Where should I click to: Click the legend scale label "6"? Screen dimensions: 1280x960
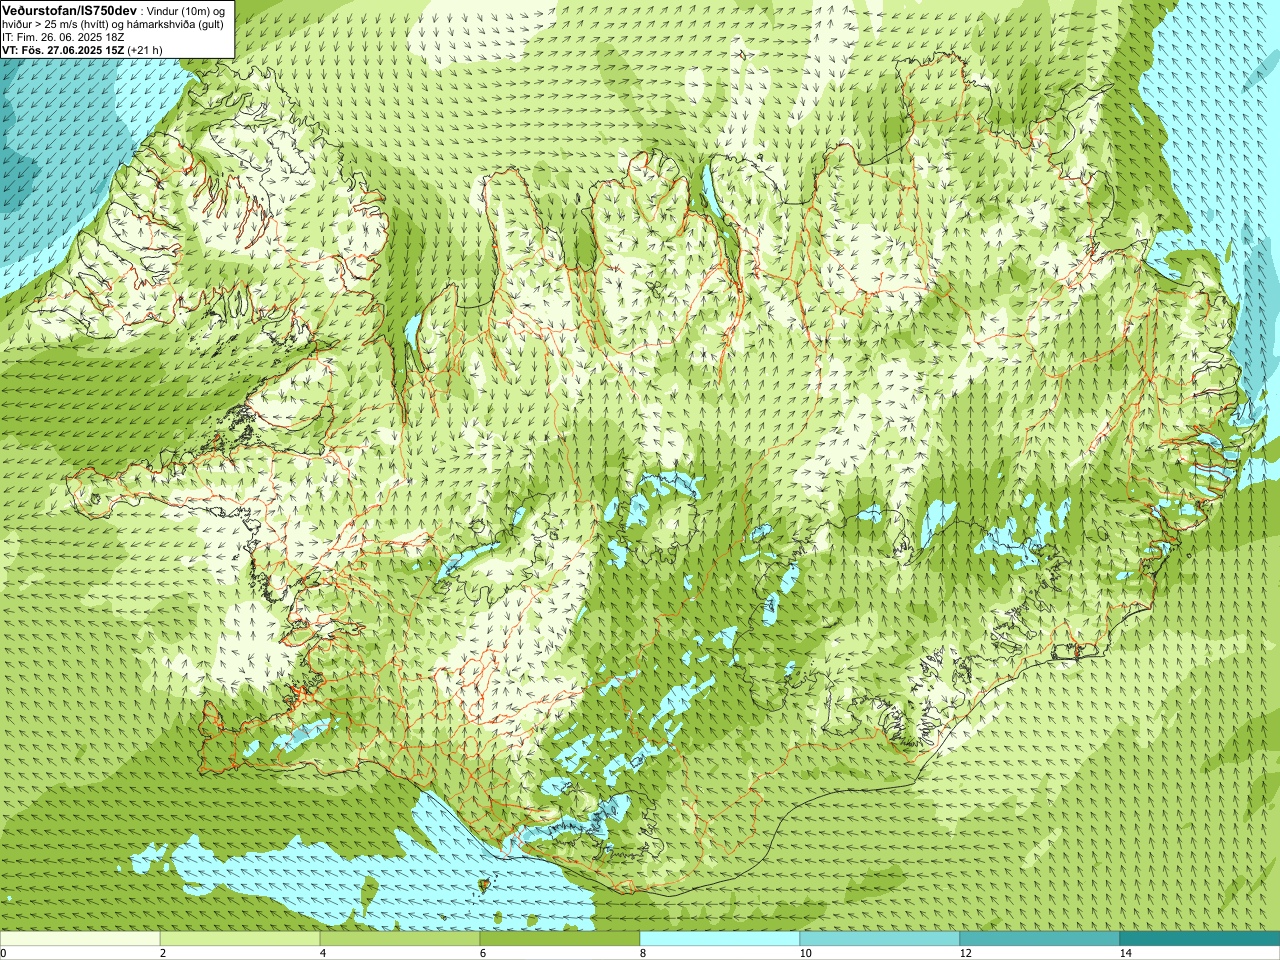click(x=483, y=953)
